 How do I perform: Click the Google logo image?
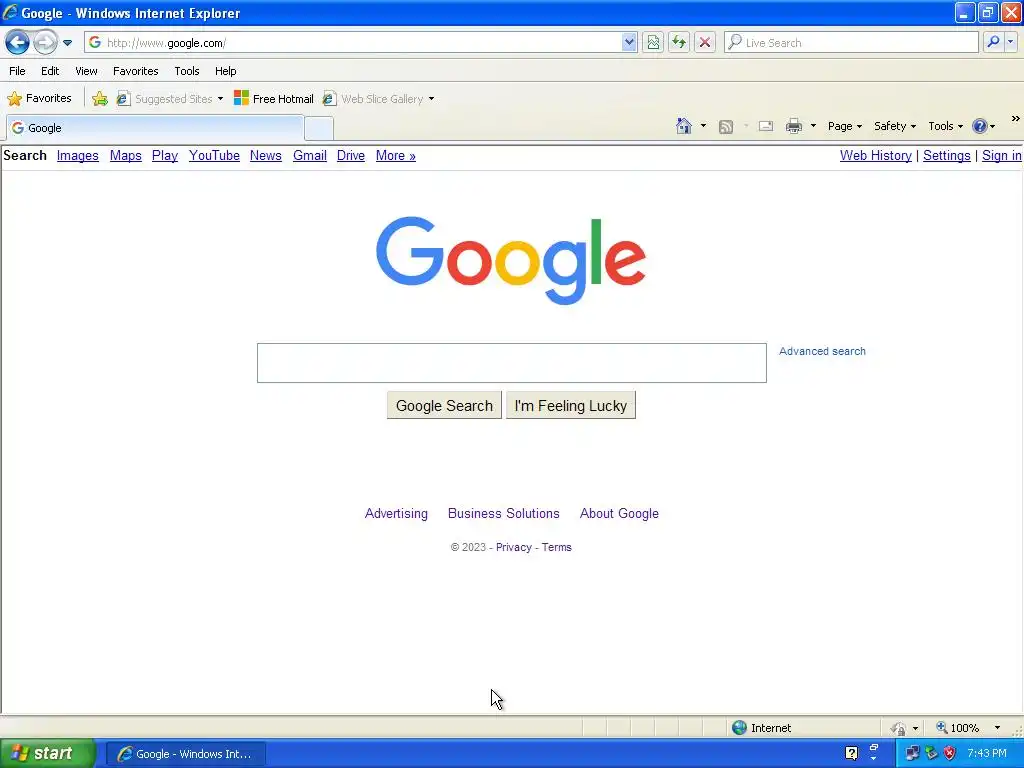(x=511, y=260)
